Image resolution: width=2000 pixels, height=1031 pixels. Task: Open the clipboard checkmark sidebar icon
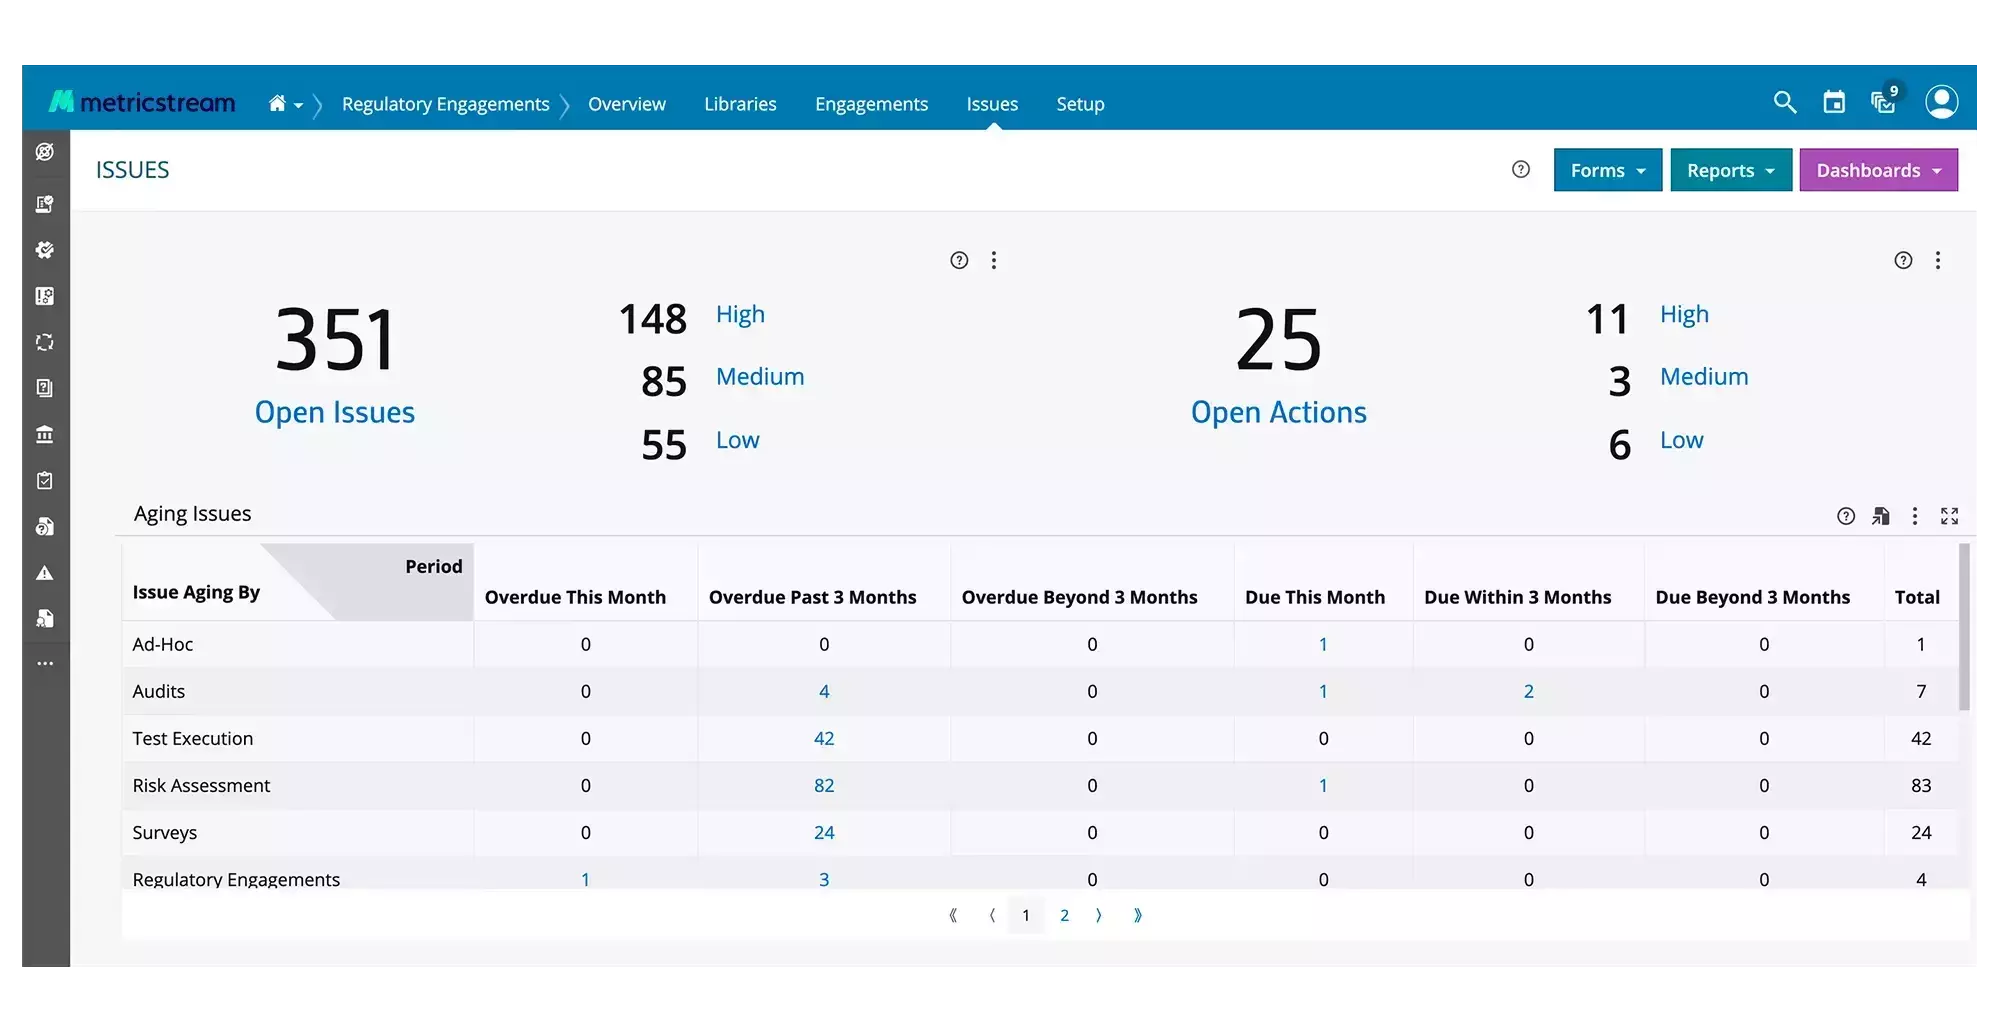point(45,480)
